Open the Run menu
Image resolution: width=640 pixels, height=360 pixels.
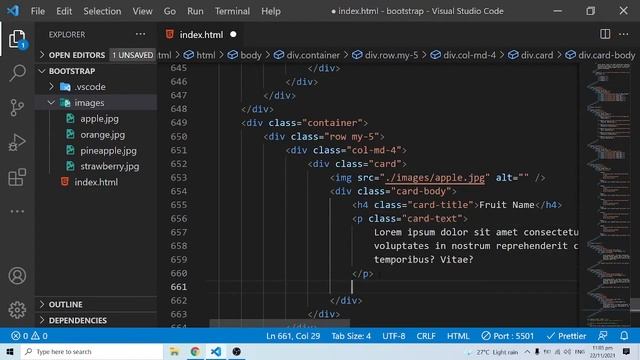195,11
